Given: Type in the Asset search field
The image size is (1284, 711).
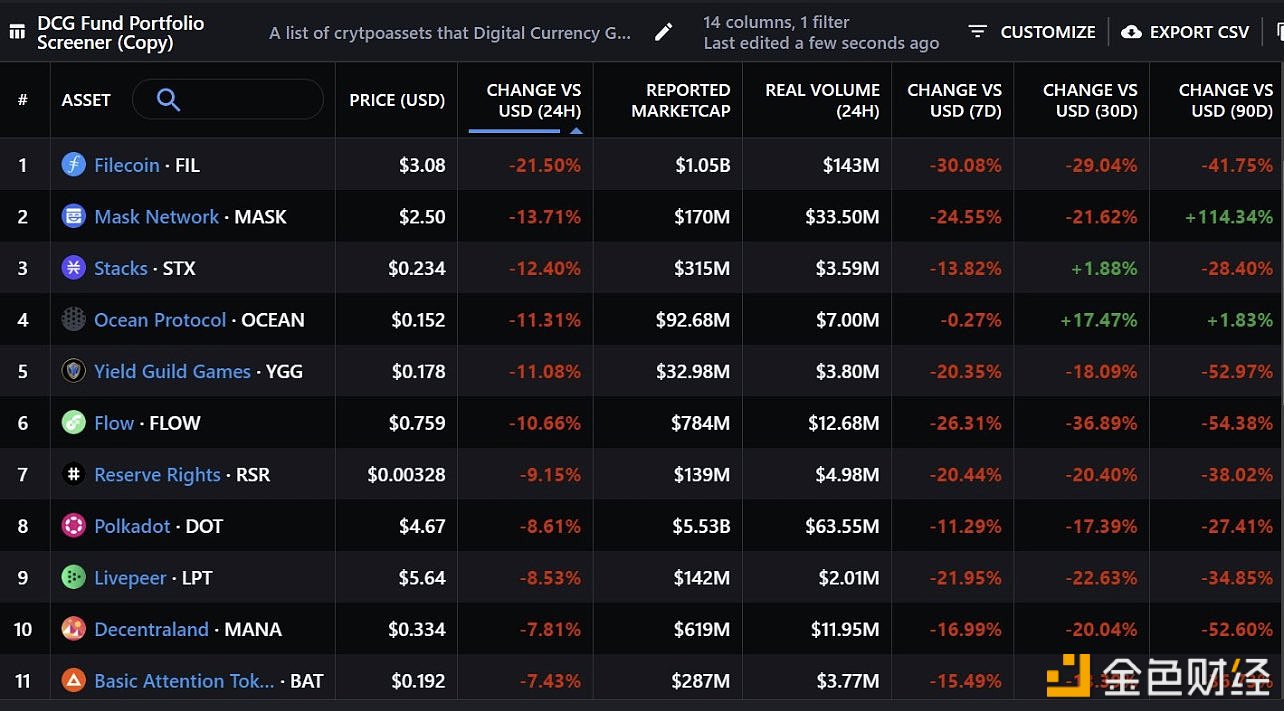Looking at the screenshot, I should [245, 100].
